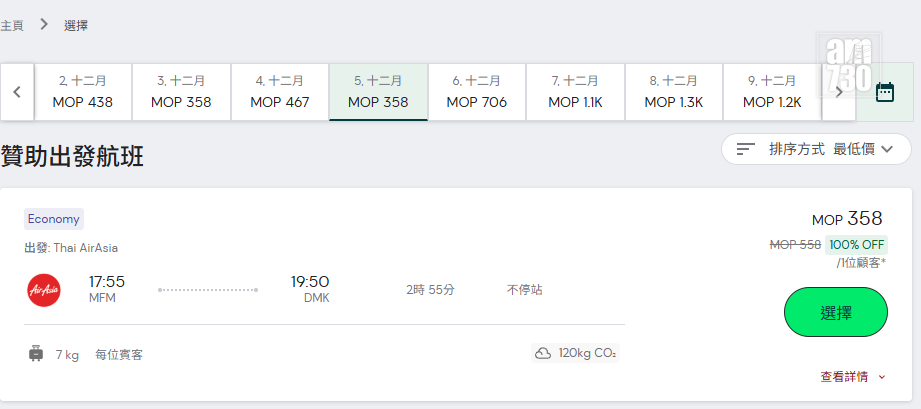This screenshot has width=921, height=409.
Task: Select the 2 十二月 MOP 438 date tab
Action: (83, 92)
